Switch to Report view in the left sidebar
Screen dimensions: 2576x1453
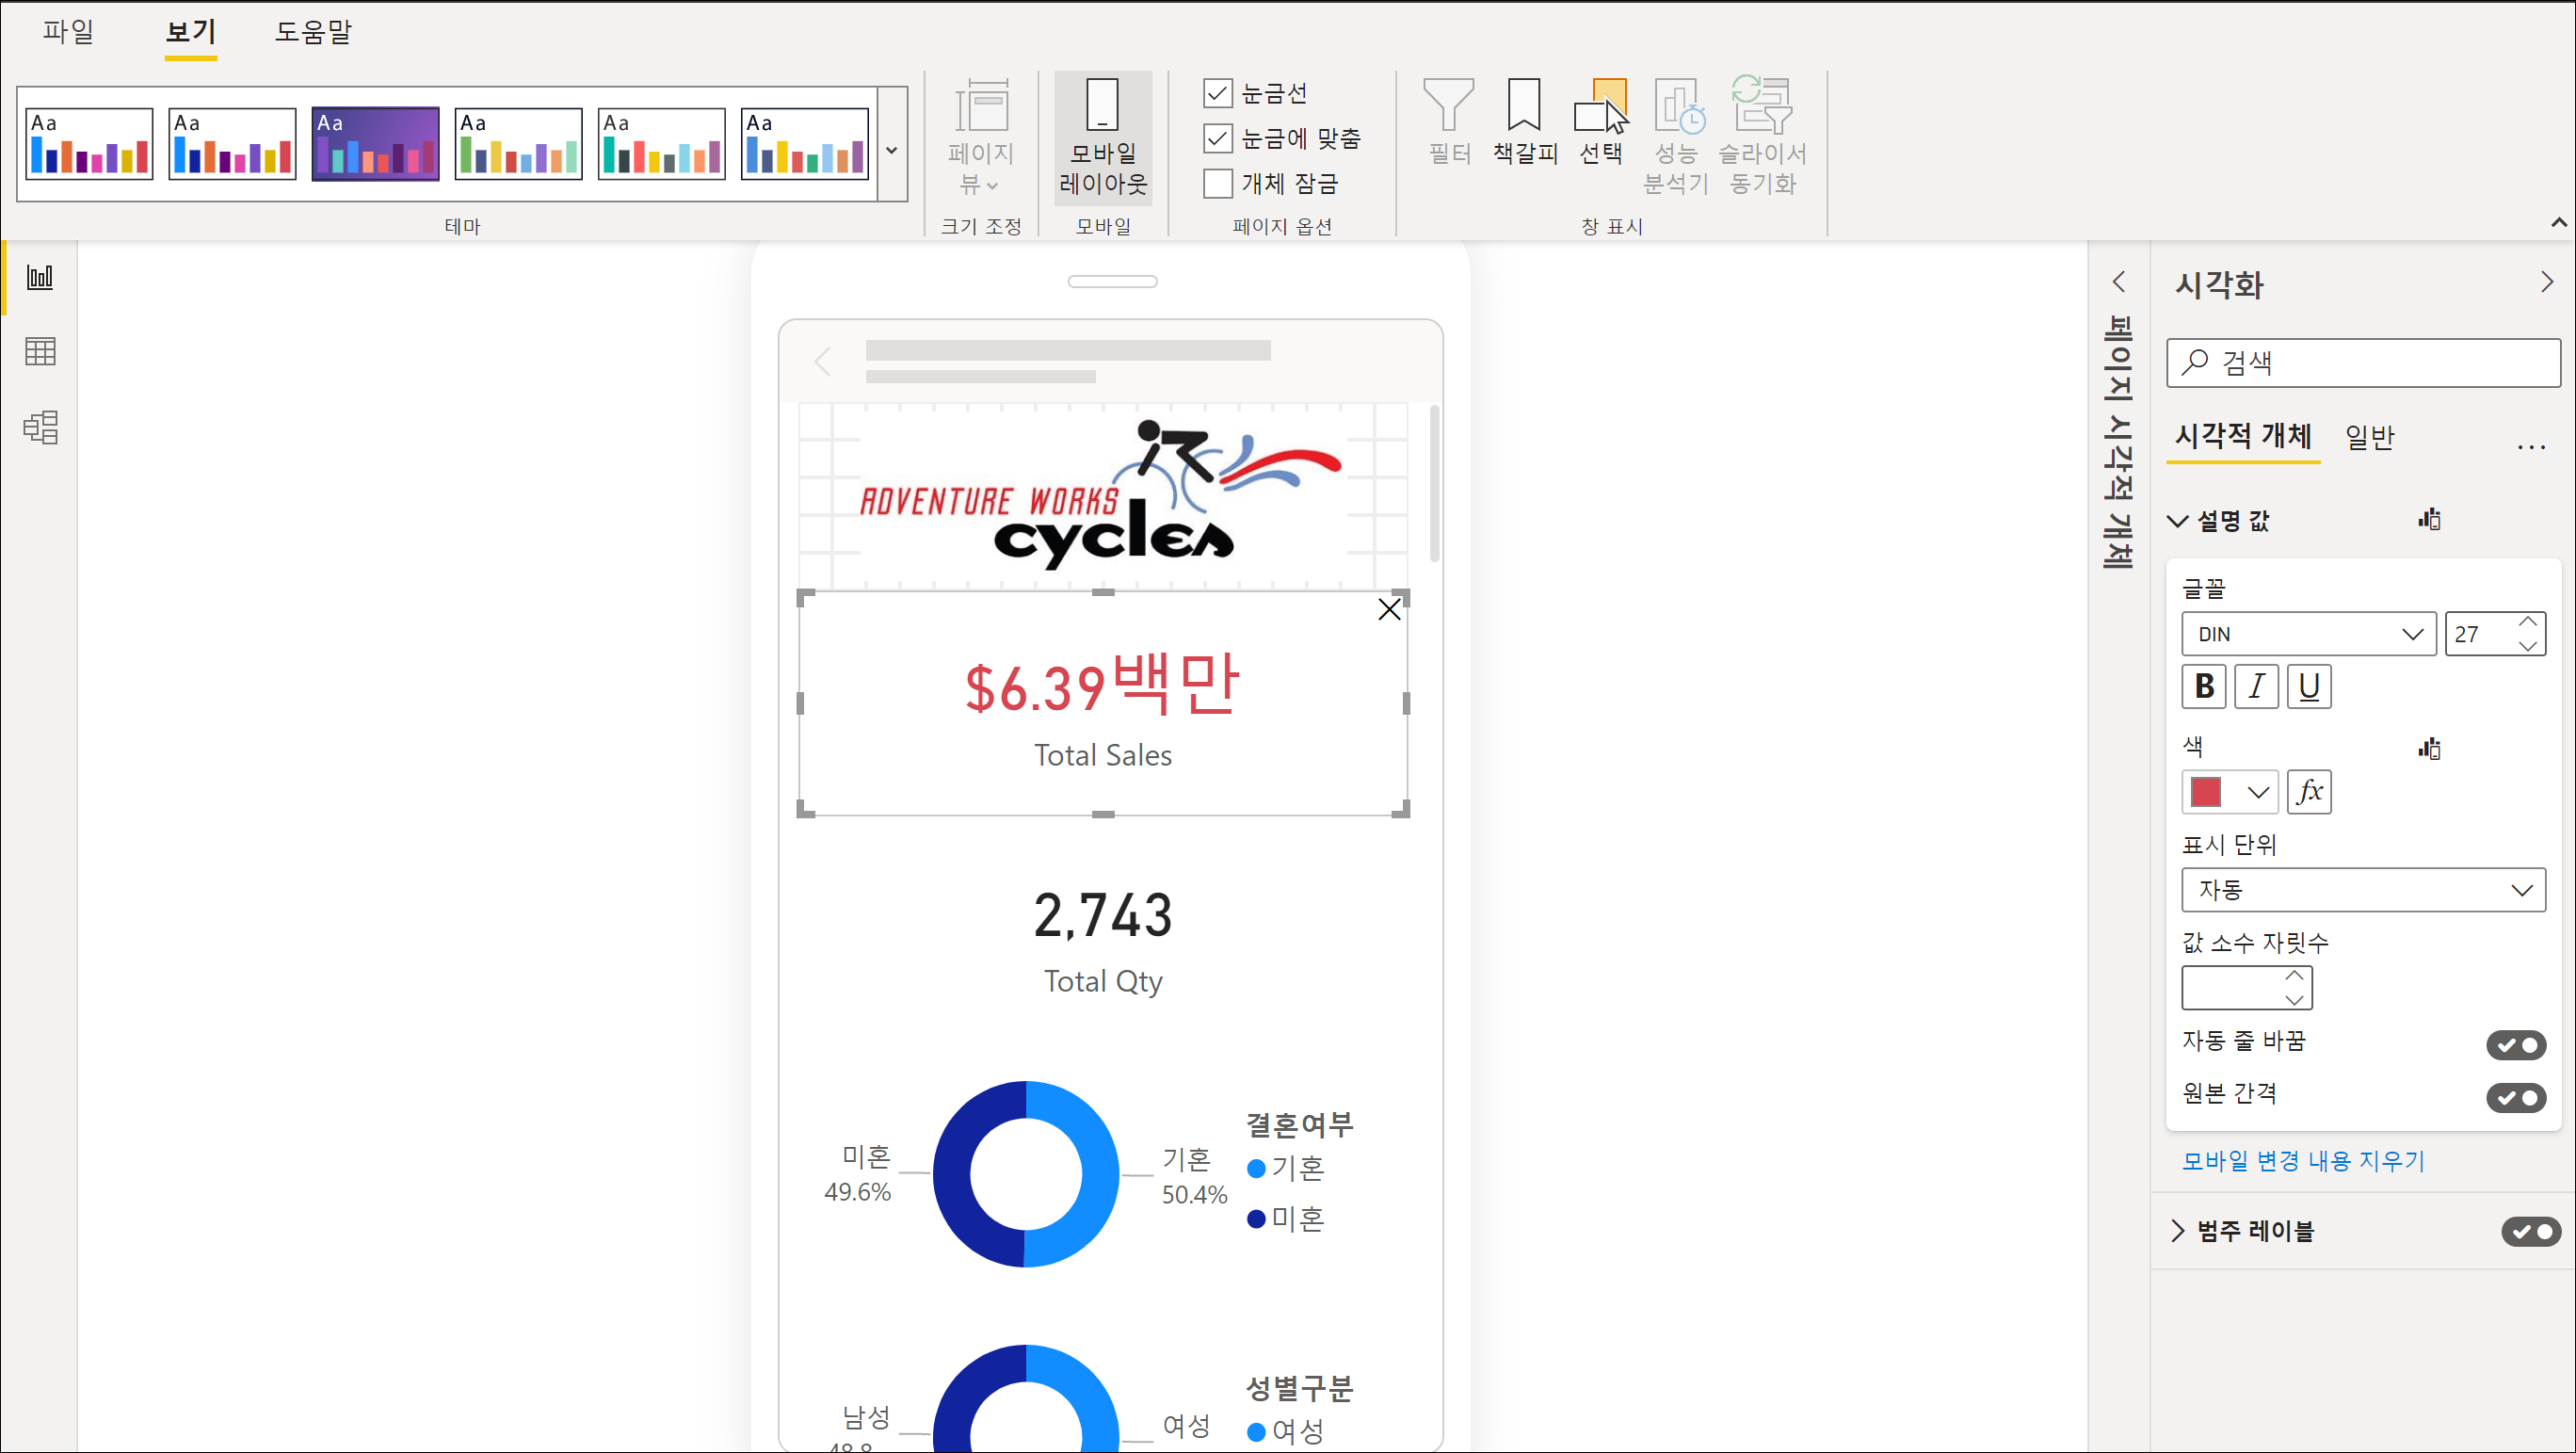(40, 277)
